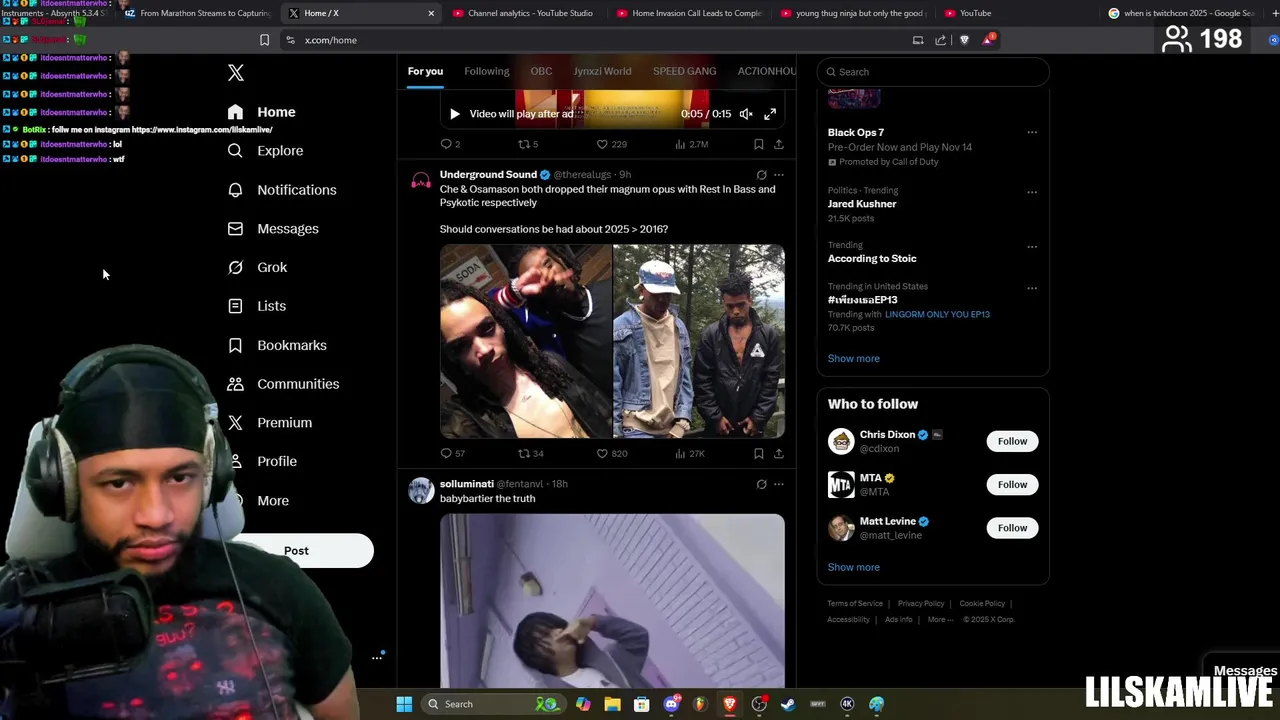Click Grok icon on solluminati post
This screenshot has height=720, width=1280.
coord(761,484)
